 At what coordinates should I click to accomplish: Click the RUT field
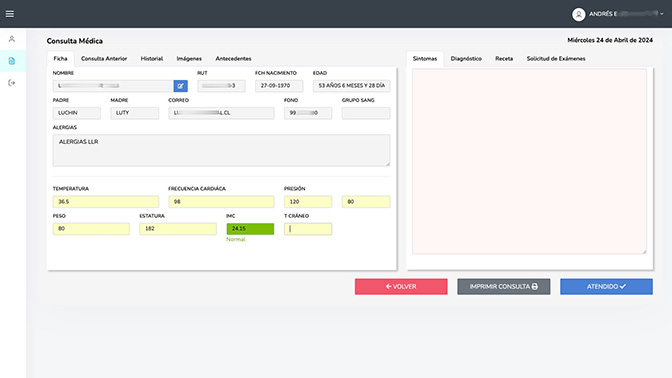pyautogui.click(x=222, y=86)
